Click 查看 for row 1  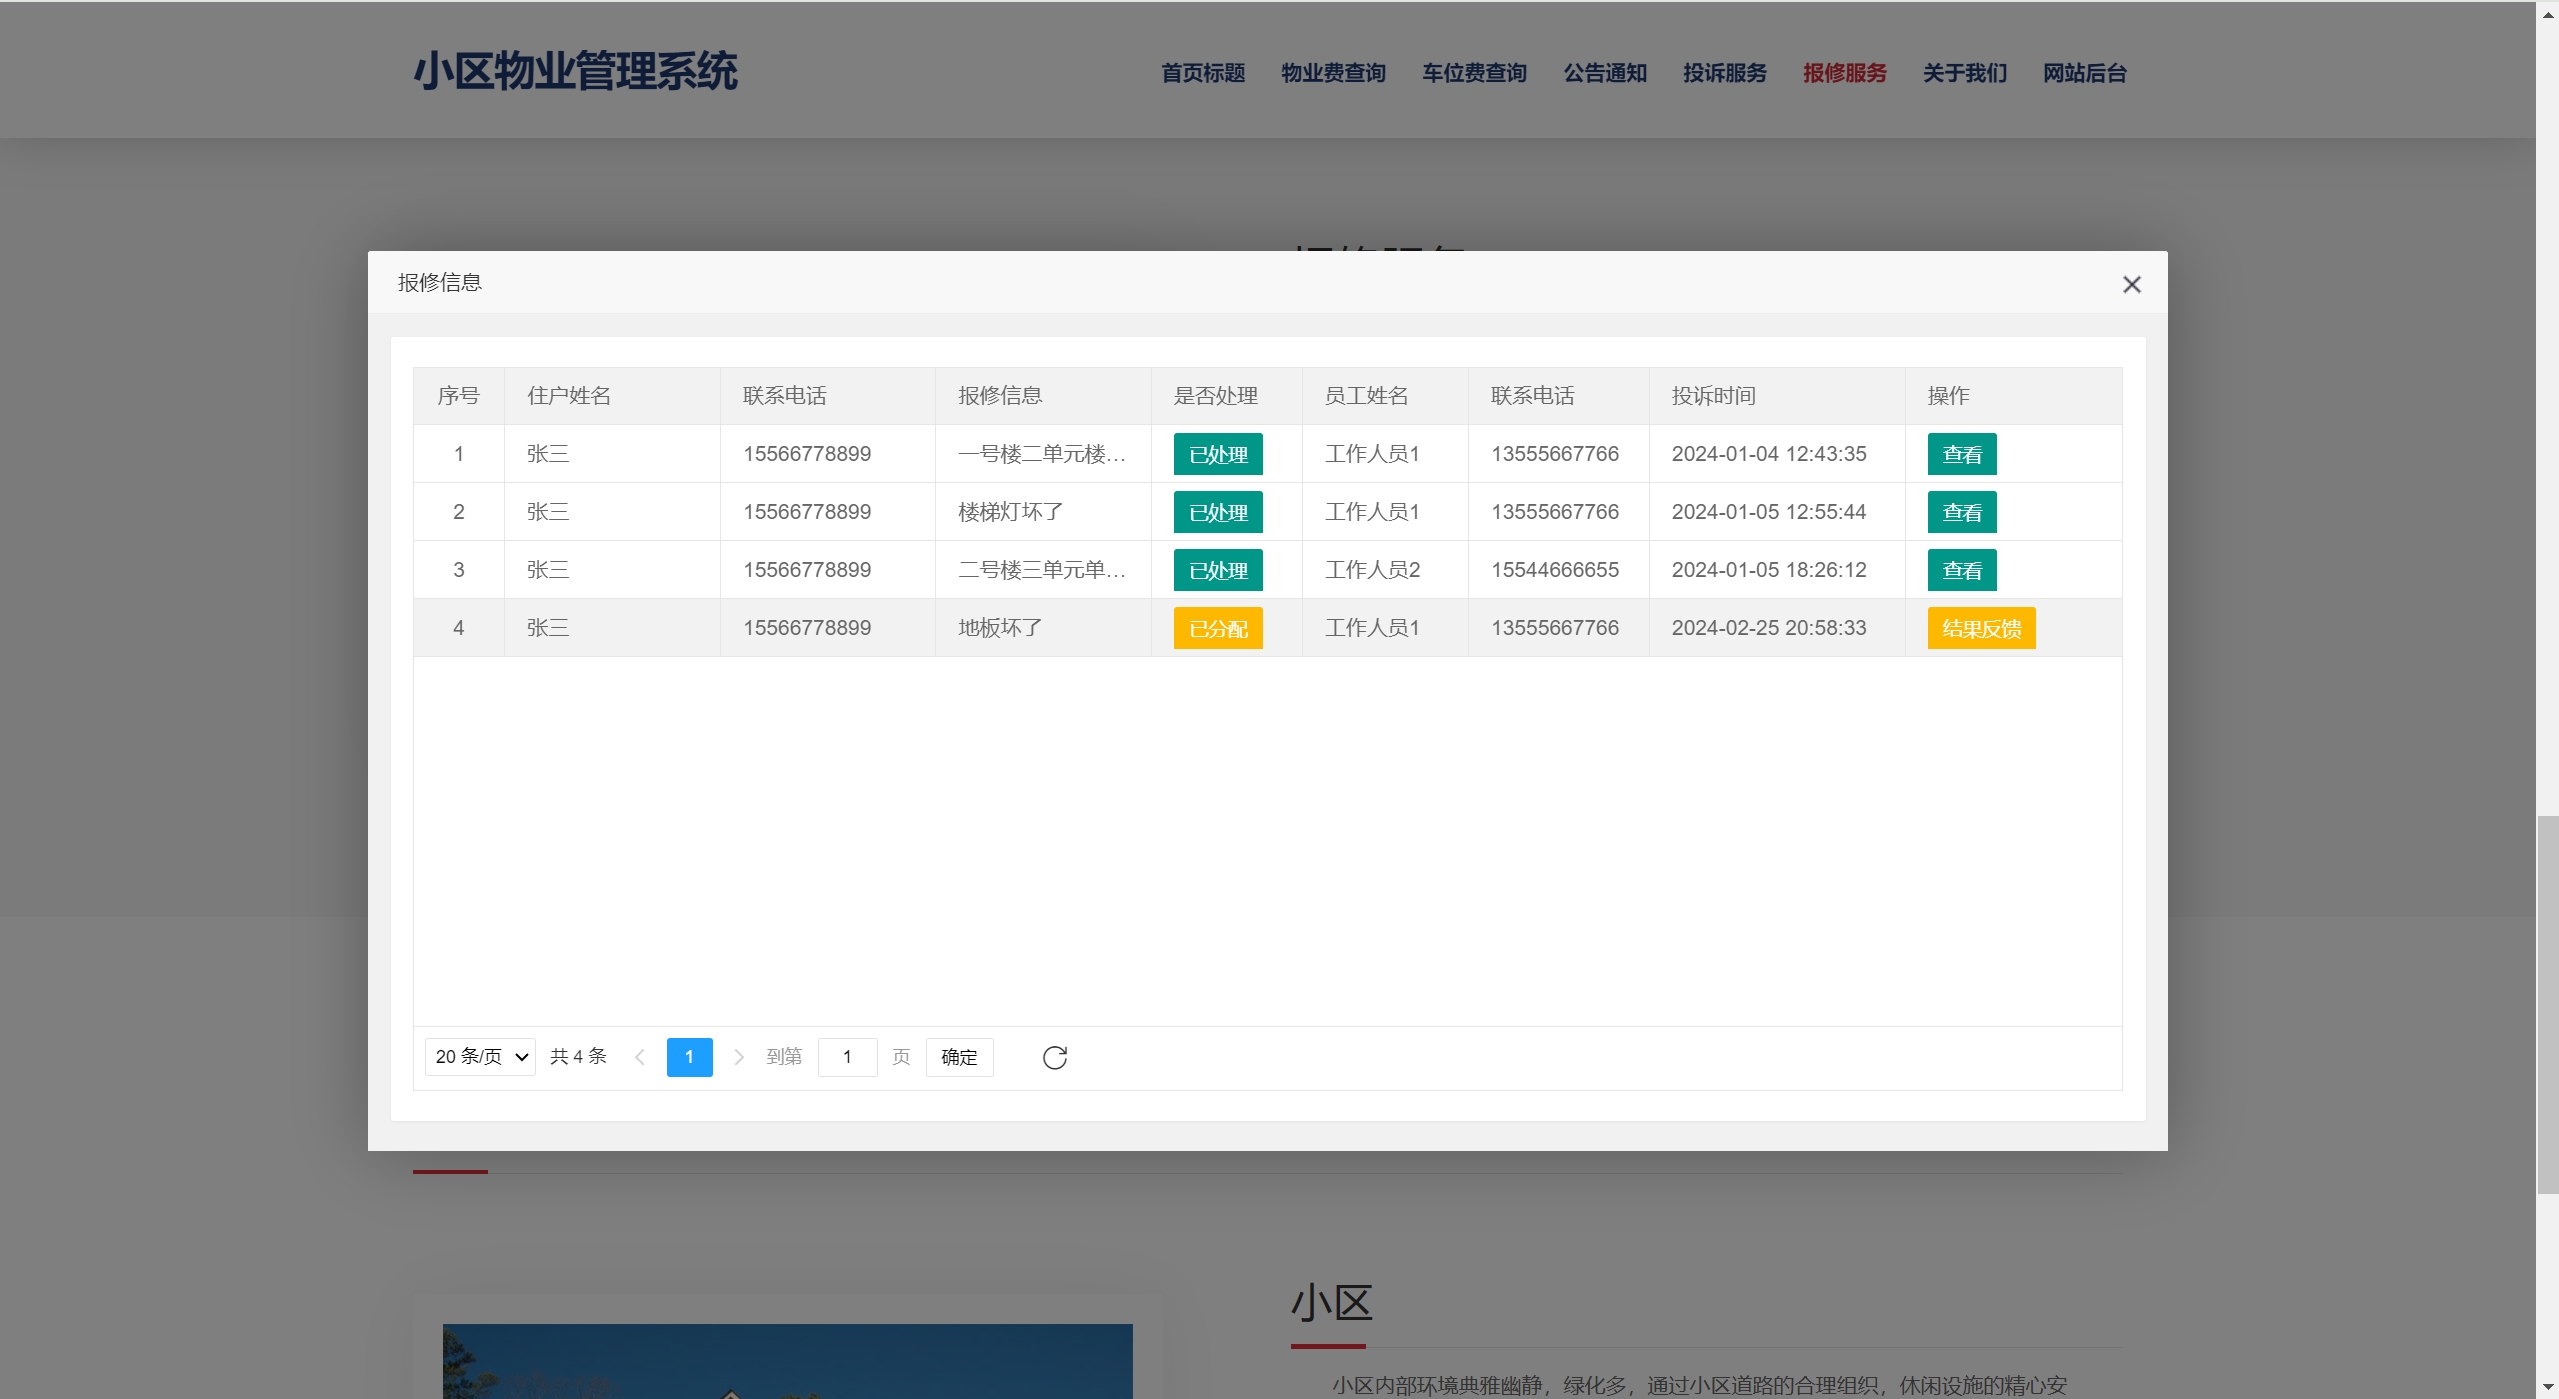(x=1961, y=454)
